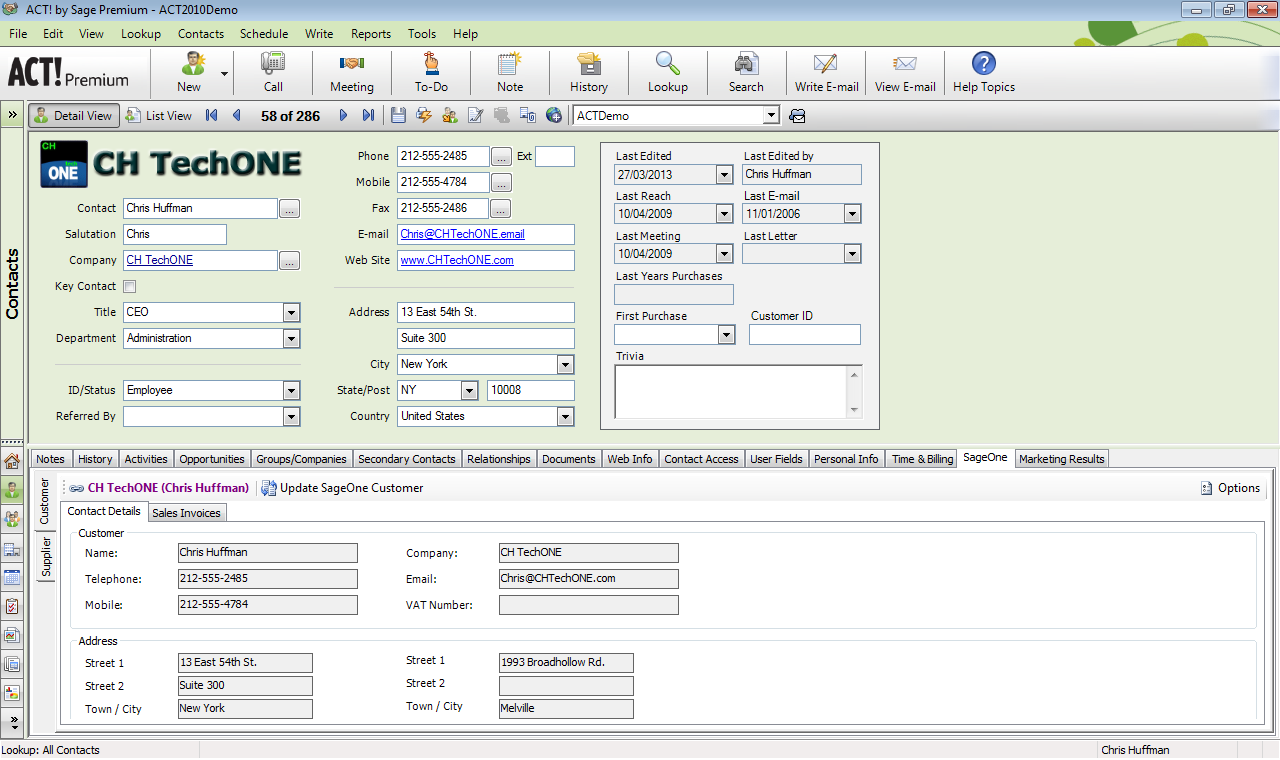Open the Marketing Results tab

(x=1062, y=459)
